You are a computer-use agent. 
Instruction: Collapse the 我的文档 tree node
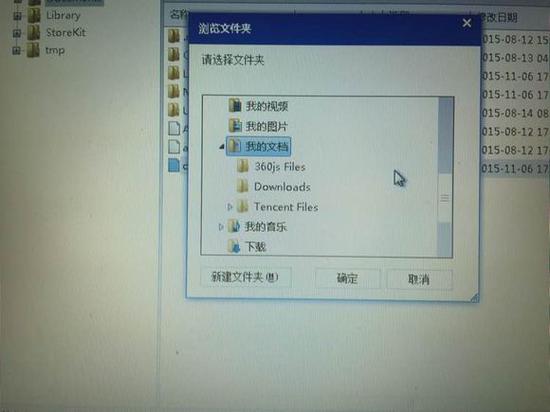tap(221, 147)
